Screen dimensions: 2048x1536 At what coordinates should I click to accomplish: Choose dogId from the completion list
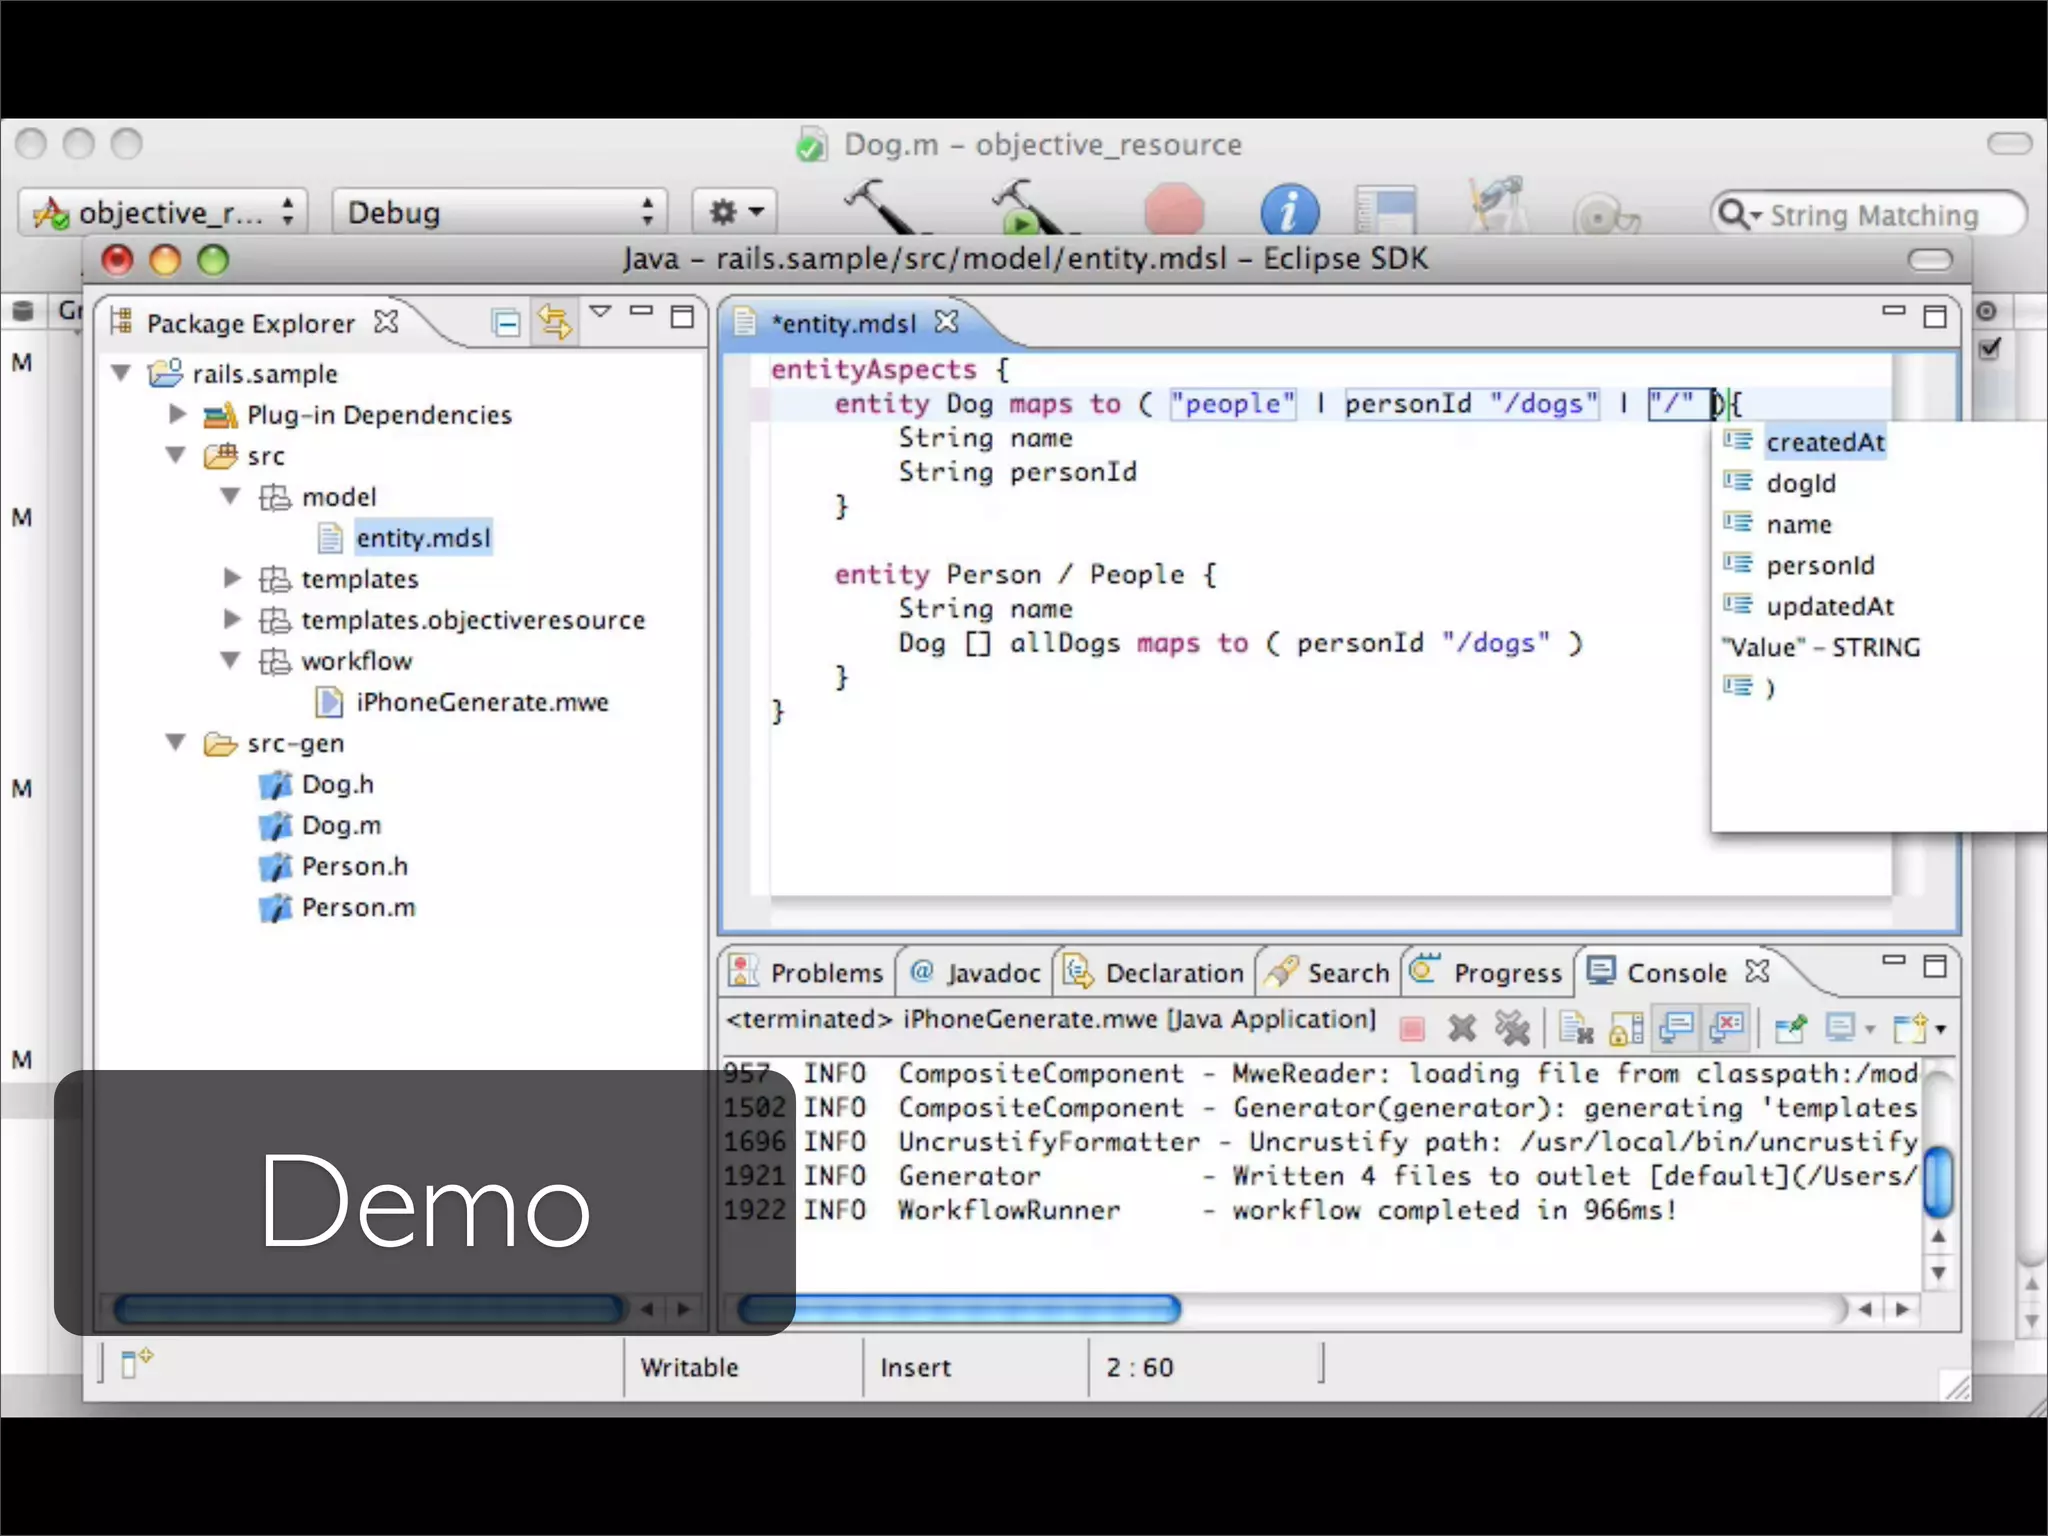click(x=1800, y=483)
